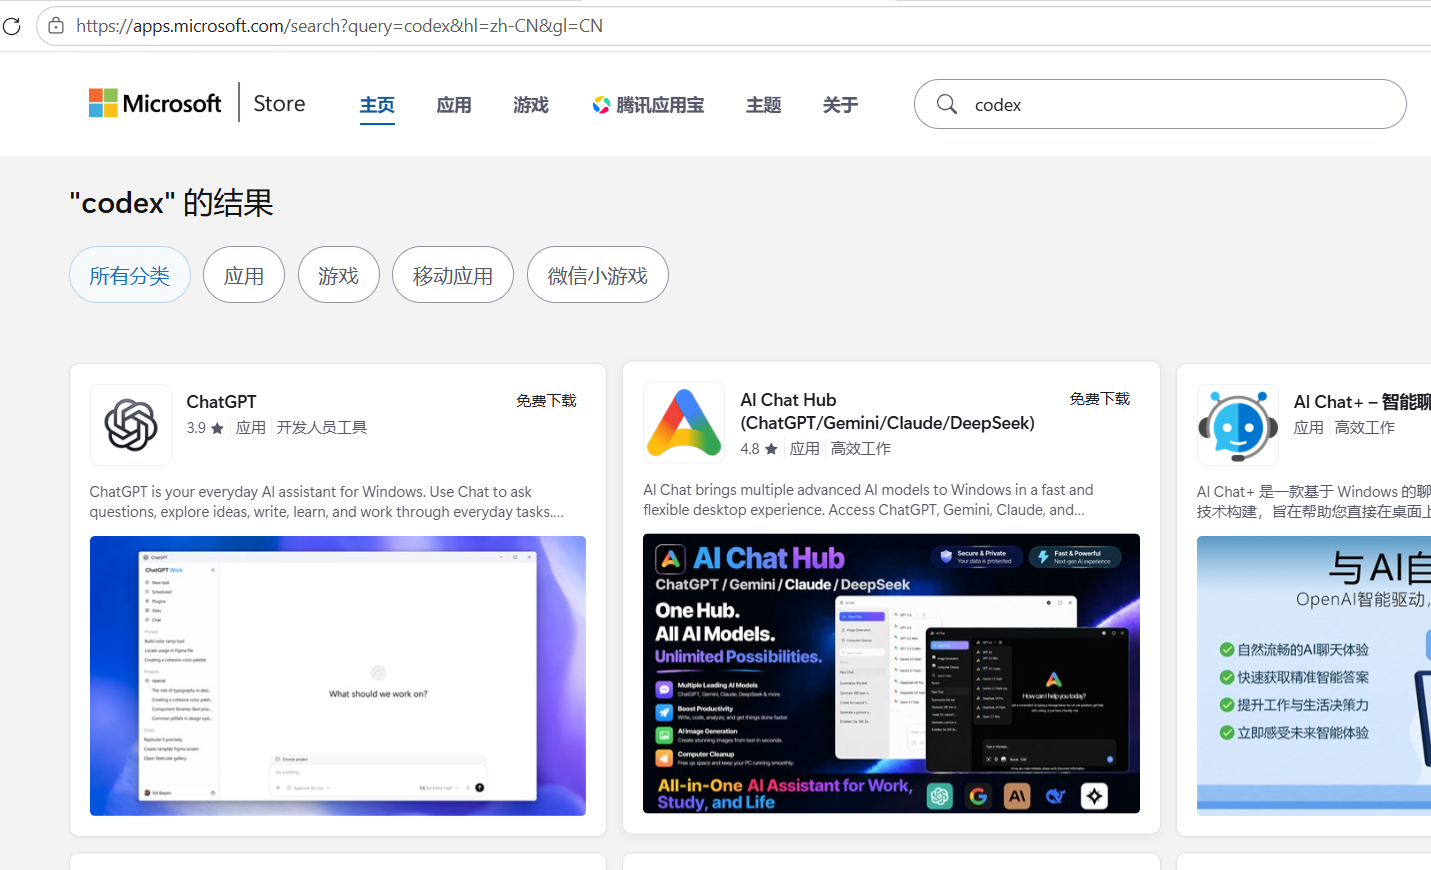Click 高效工作 on the AI Chat Hub card
Image resolution: width=1431 pixels, height=870 pixels.
tap(861, 449)
